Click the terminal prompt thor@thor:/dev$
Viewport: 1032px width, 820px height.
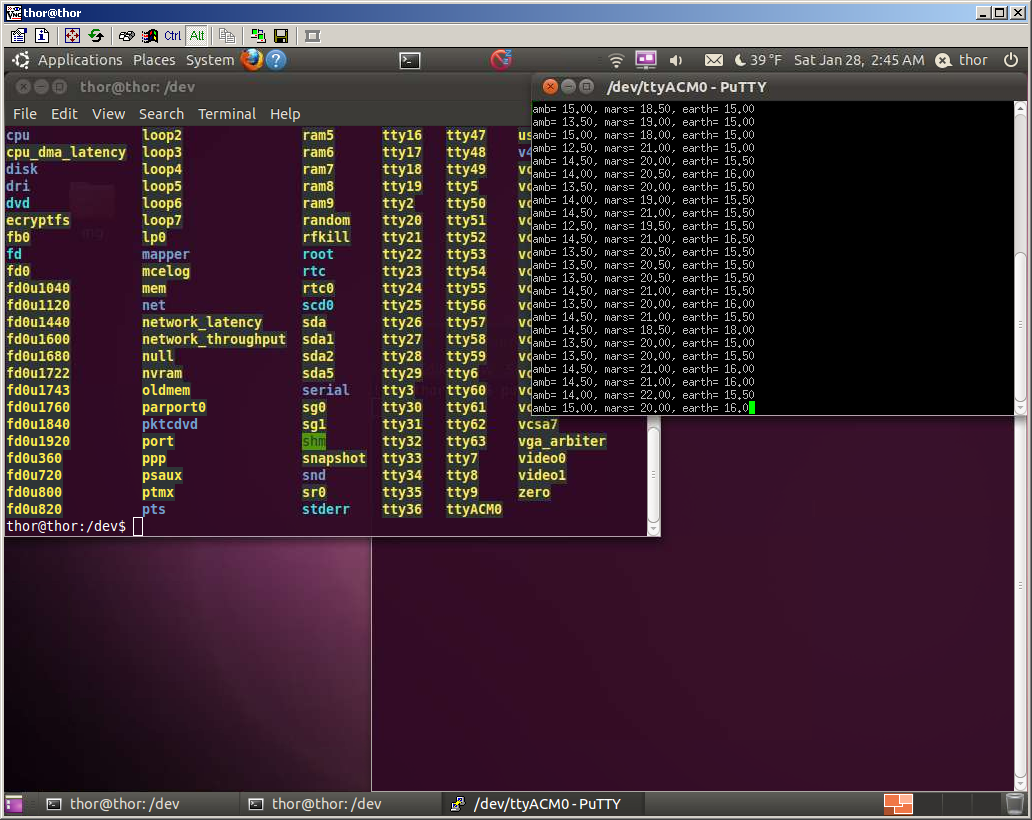point(66,526)
